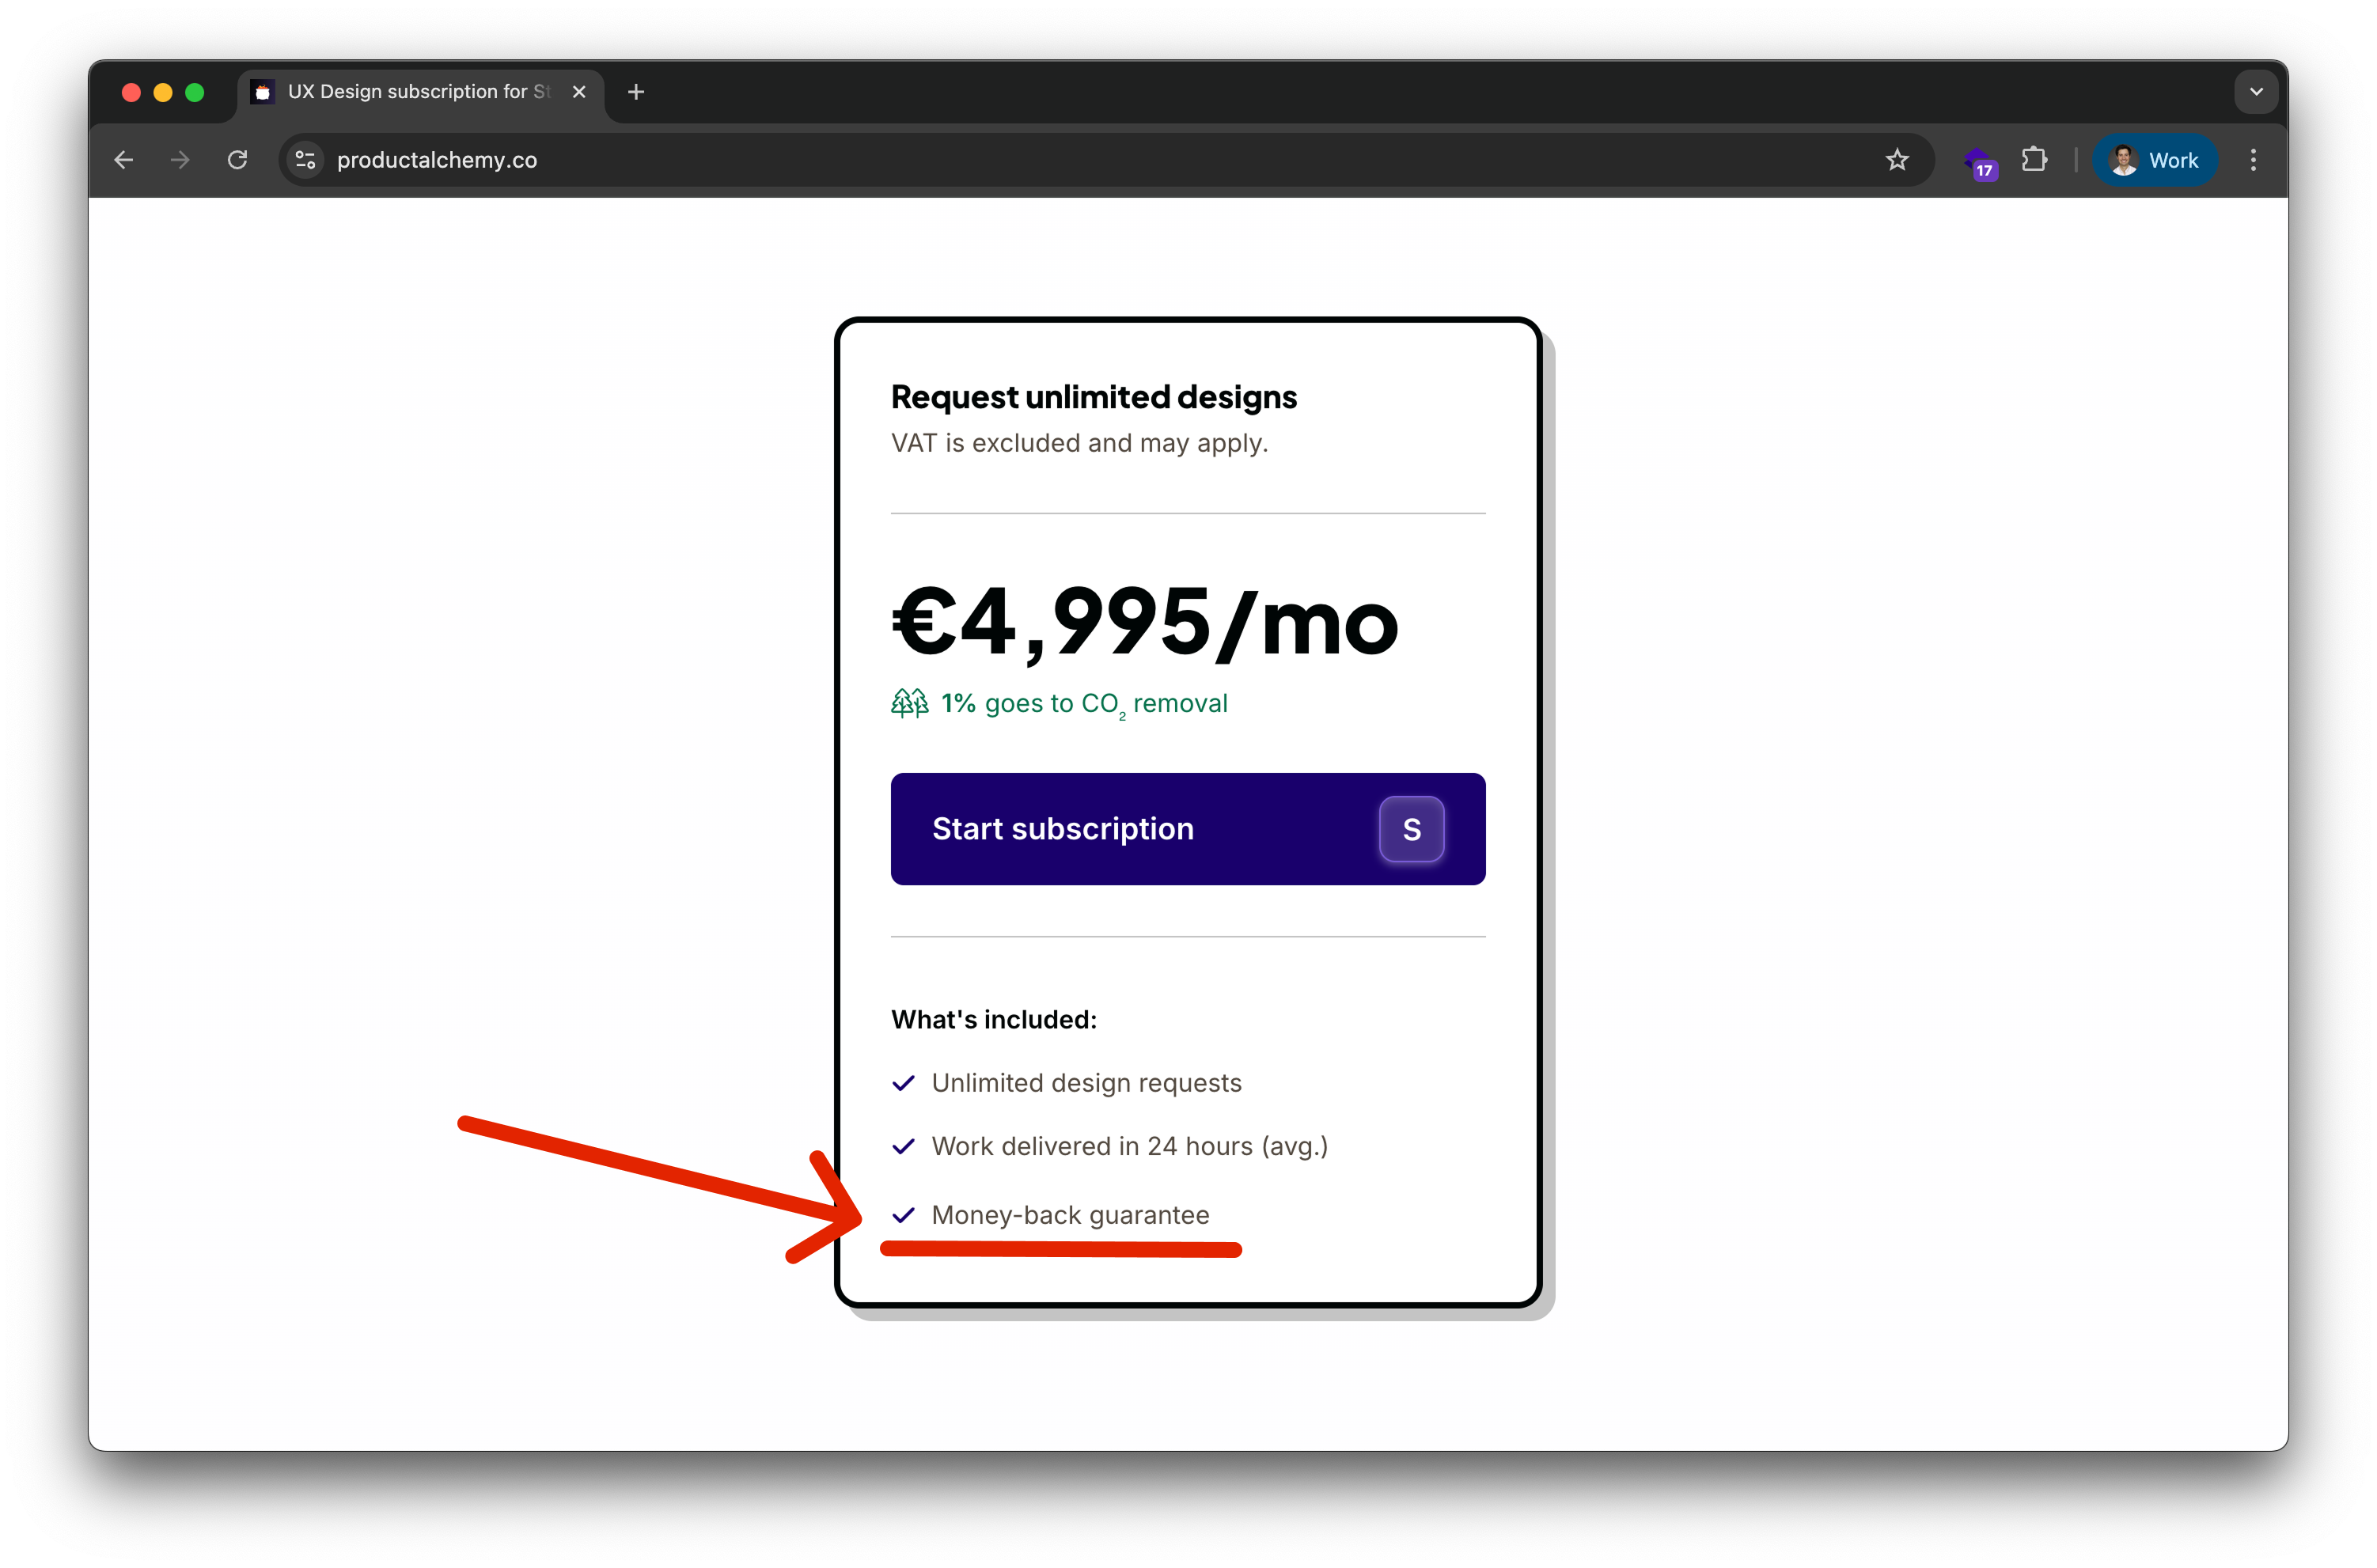Image resolution: width=2377 pixels, height=1568 pixels.
Task: Click the Money-back guarantee checkmark
Action: click(x=903, y=1215)
